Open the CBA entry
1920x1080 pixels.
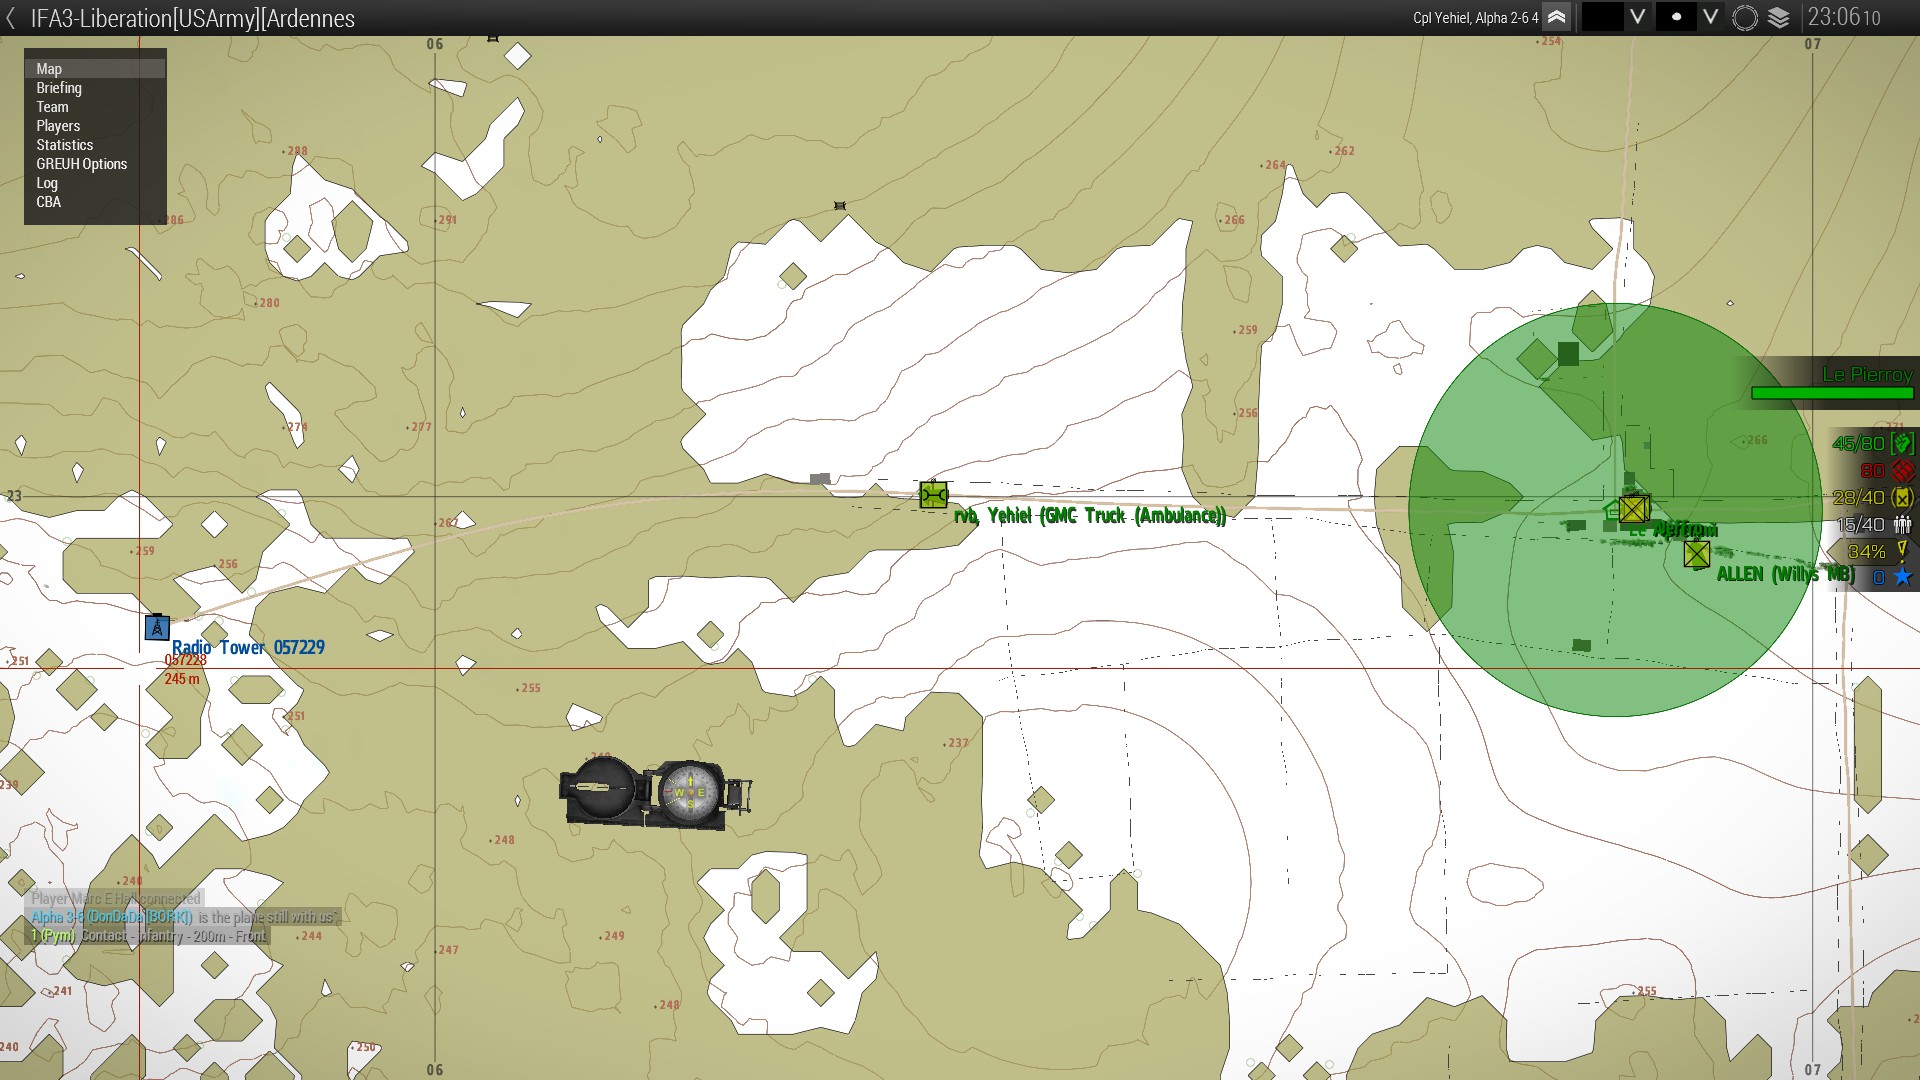(49, 202)
